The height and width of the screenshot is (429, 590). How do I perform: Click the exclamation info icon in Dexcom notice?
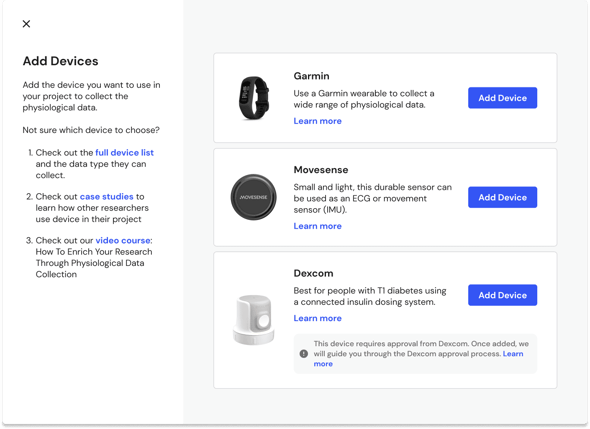click(304, 354)
